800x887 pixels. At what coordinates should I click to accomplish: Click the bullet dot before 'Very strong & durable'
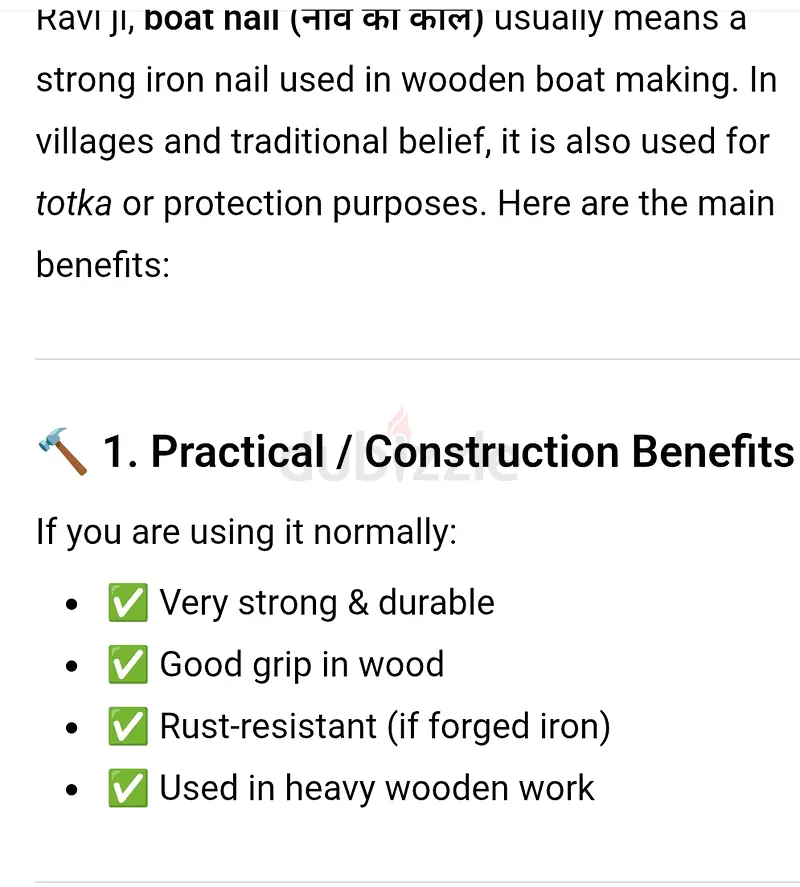pos(71,605)
